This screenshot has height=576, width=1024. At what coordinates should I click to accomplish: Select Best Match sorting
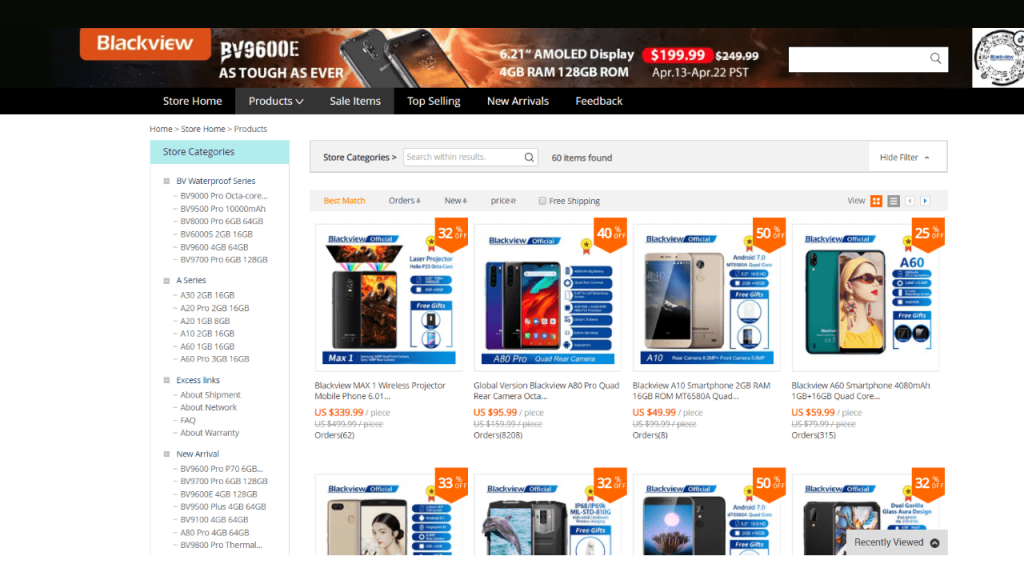pos(344,200)
